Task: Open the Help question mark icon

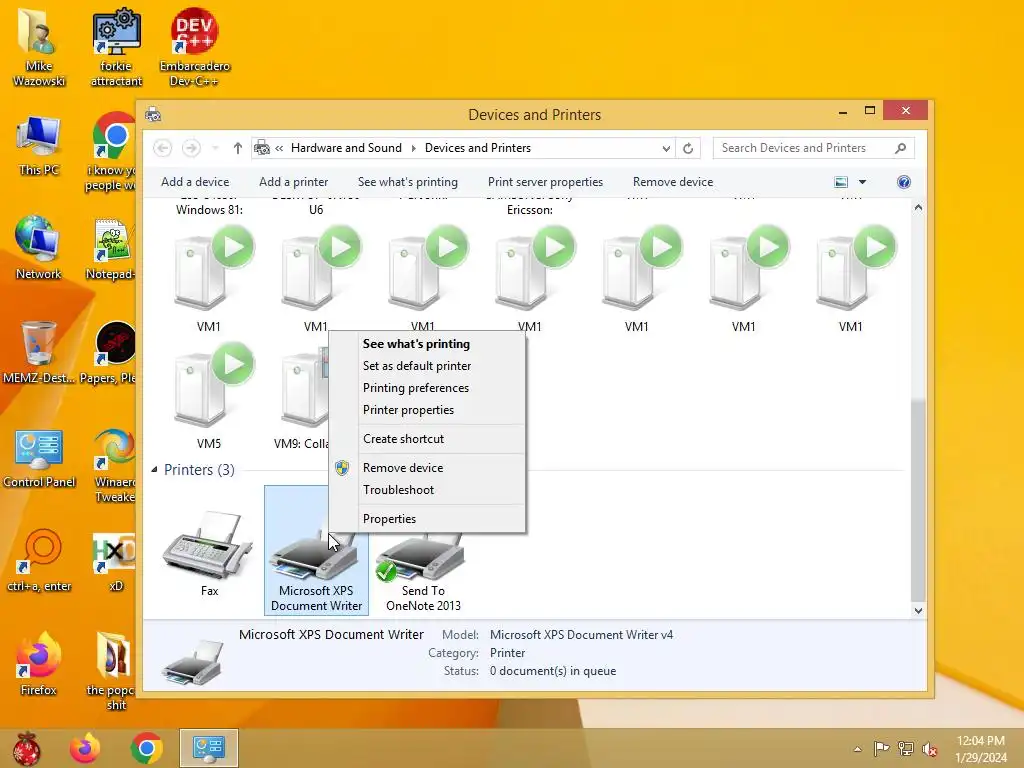Action: click(904, 182)
